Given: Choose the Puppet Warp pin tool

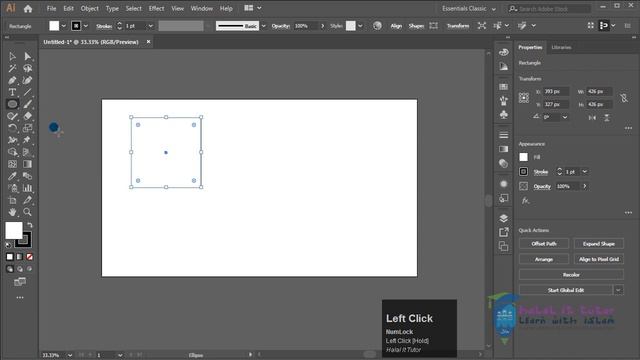Looking at the screenshot, I should click(x=27, y=140).
